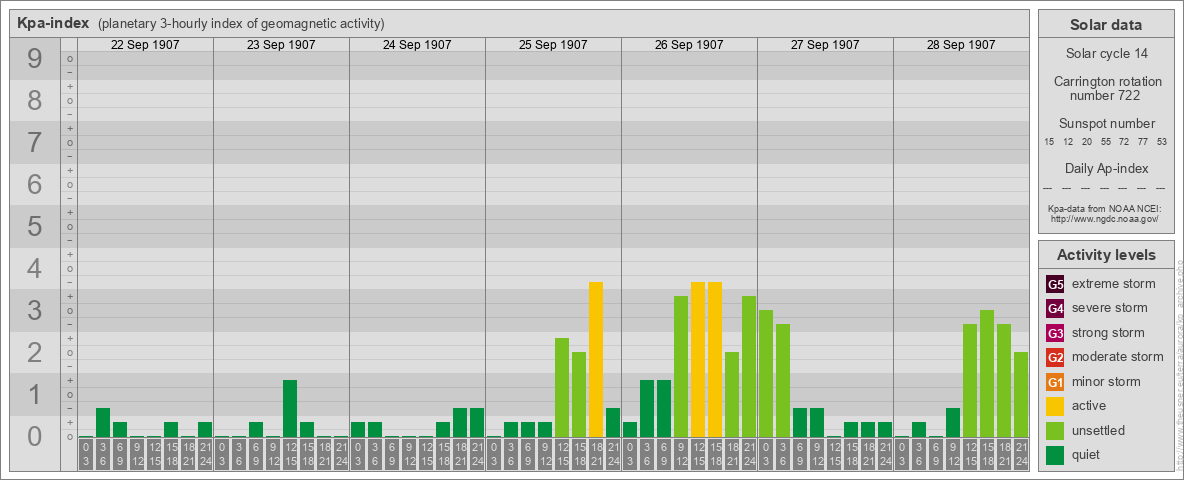Click the 15-18 yellow bar on 26 Sep 1907

tap(714, 359)
